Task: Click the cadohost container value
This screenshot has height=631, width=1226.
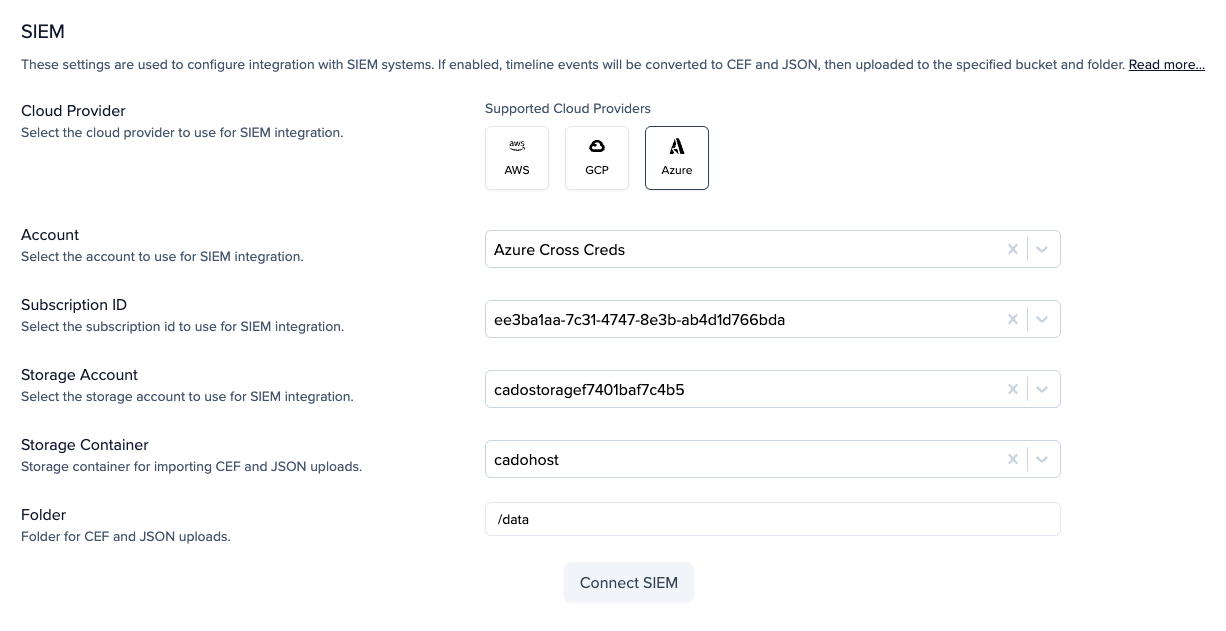Action: [x=526, y=460]
